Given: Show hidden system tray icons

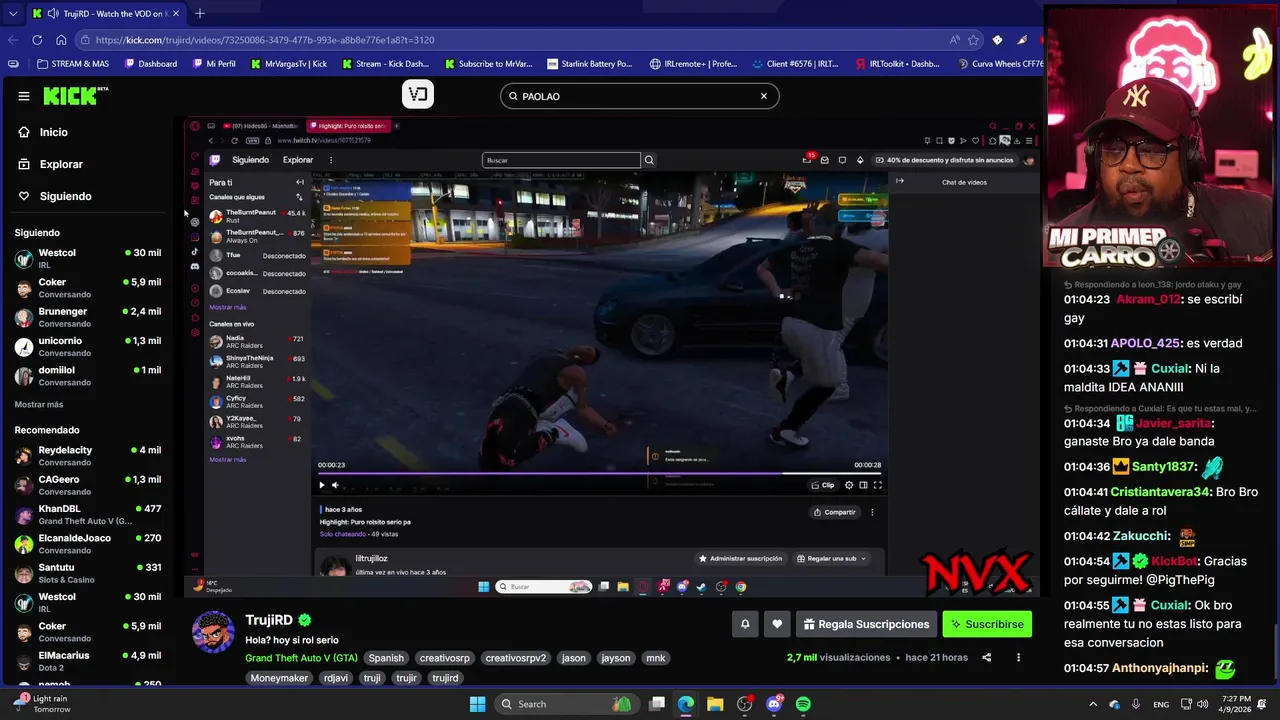Looking at the screenshot, I should click(1092, 704).
